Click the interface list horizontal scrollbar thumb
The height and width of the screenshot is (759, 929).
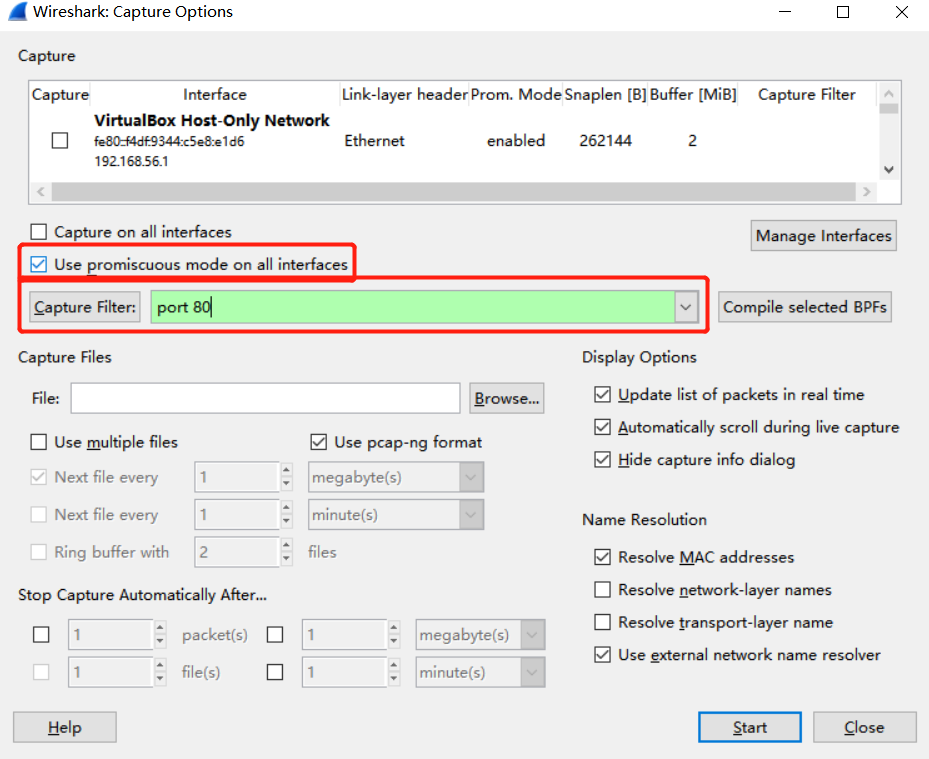pyautogui.click(x=453, y=191)
